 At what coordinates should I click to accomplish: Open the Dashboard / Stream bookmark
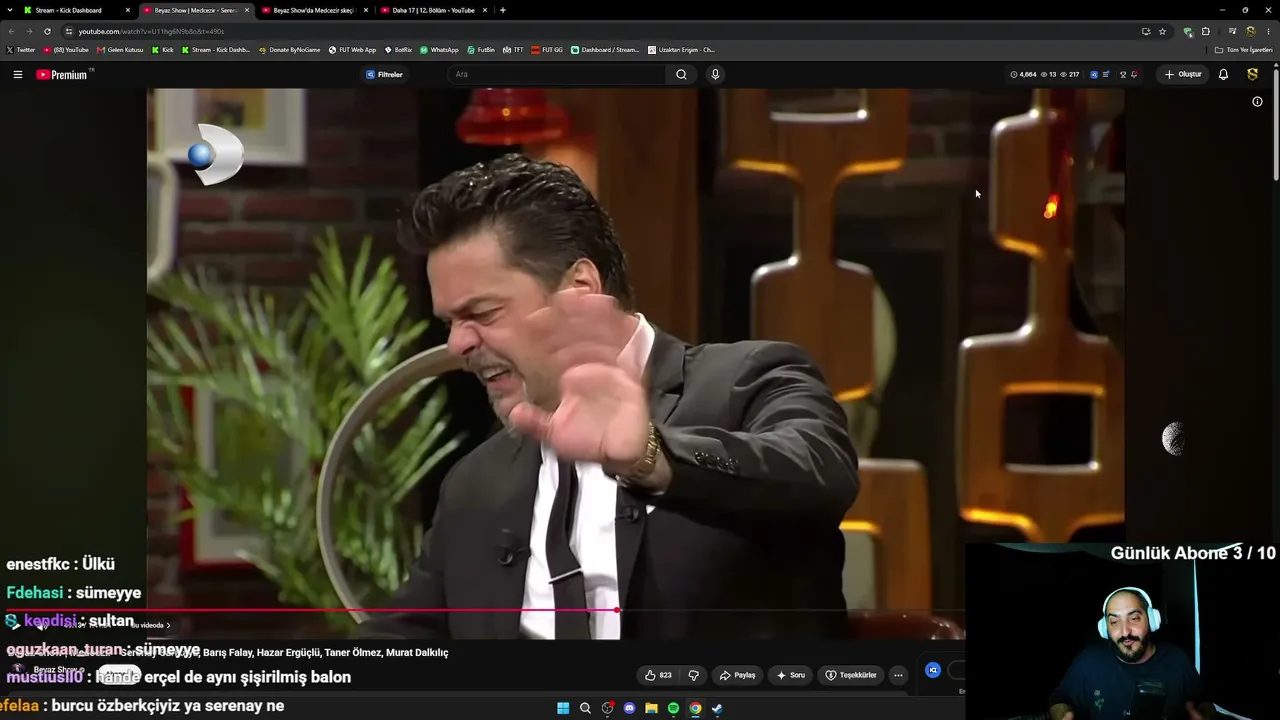(605, 49)
